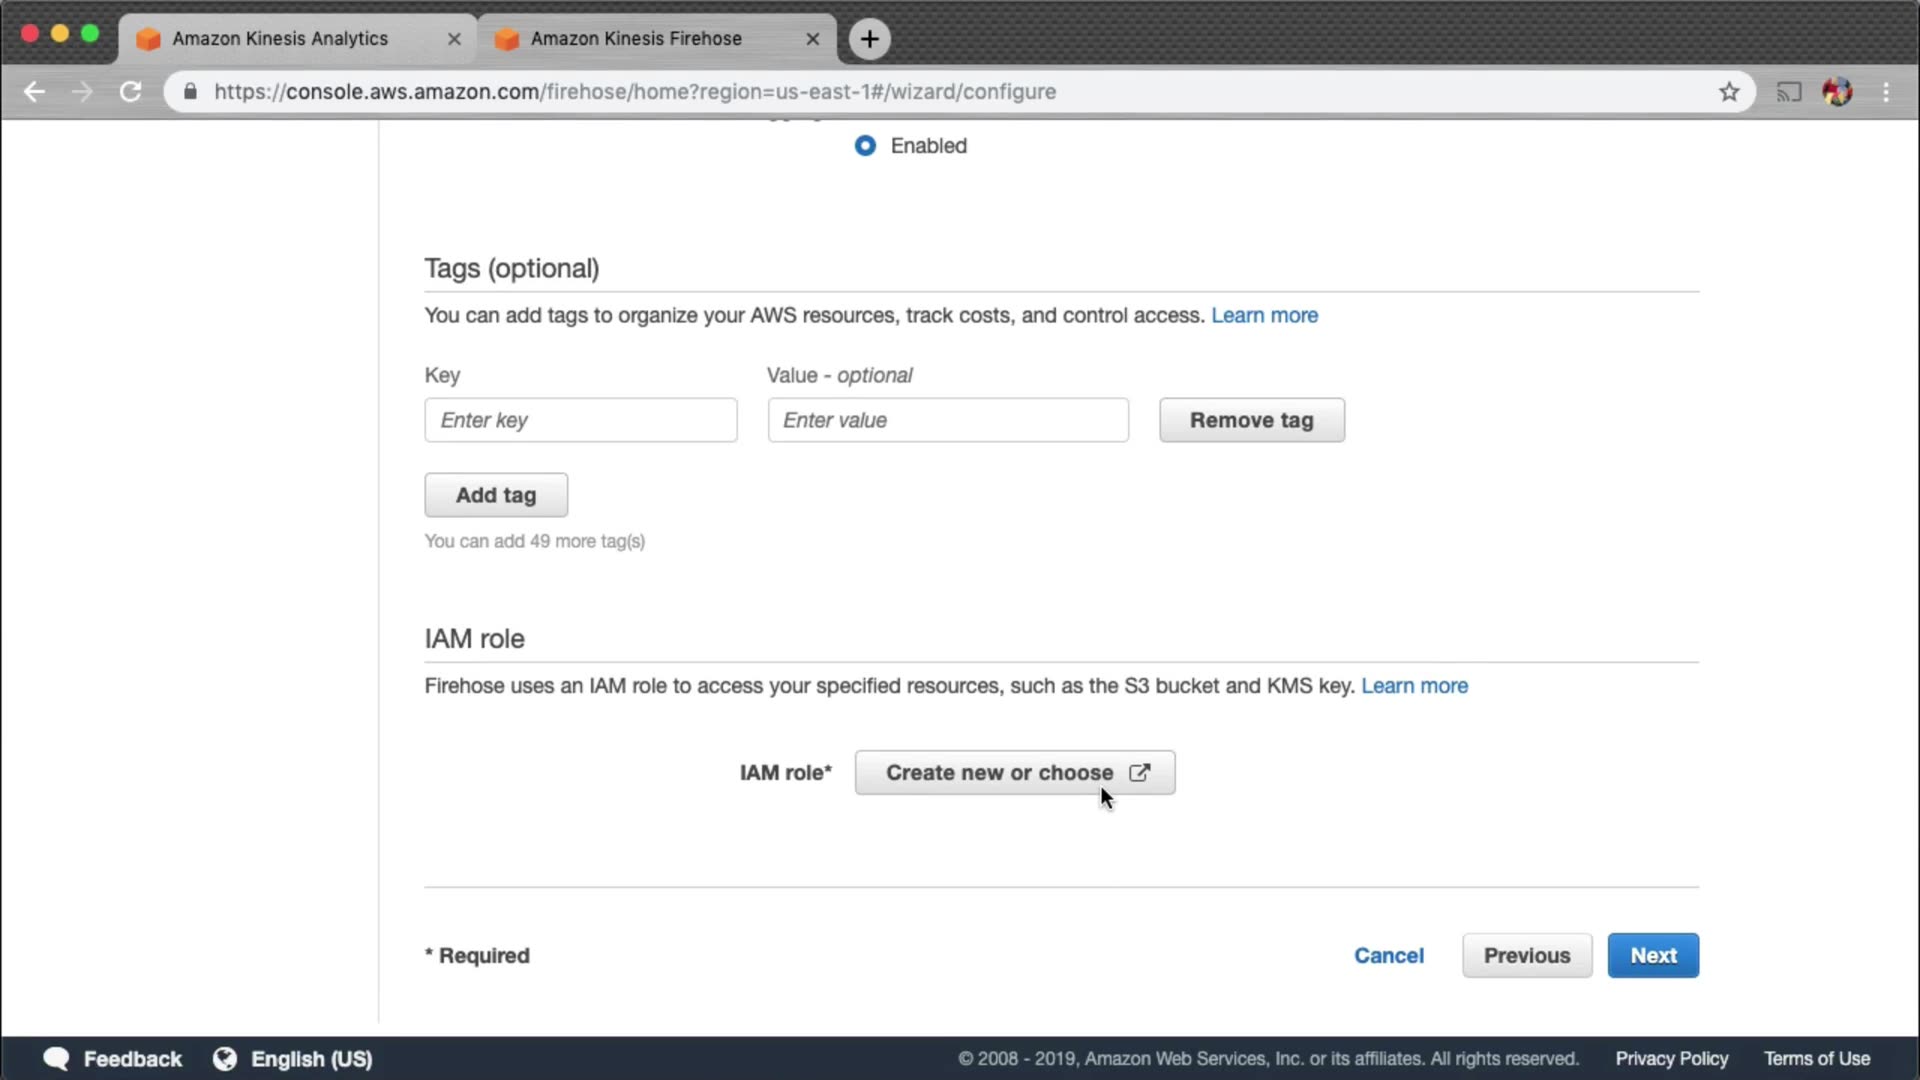Click the browser back arrow icon
This screenshot has width=1920, height=1080.
34,92
